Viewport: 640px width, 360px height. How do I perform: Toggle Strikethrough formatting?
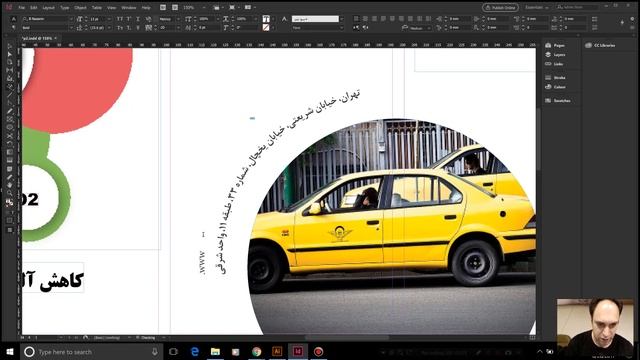click(138, 28)
